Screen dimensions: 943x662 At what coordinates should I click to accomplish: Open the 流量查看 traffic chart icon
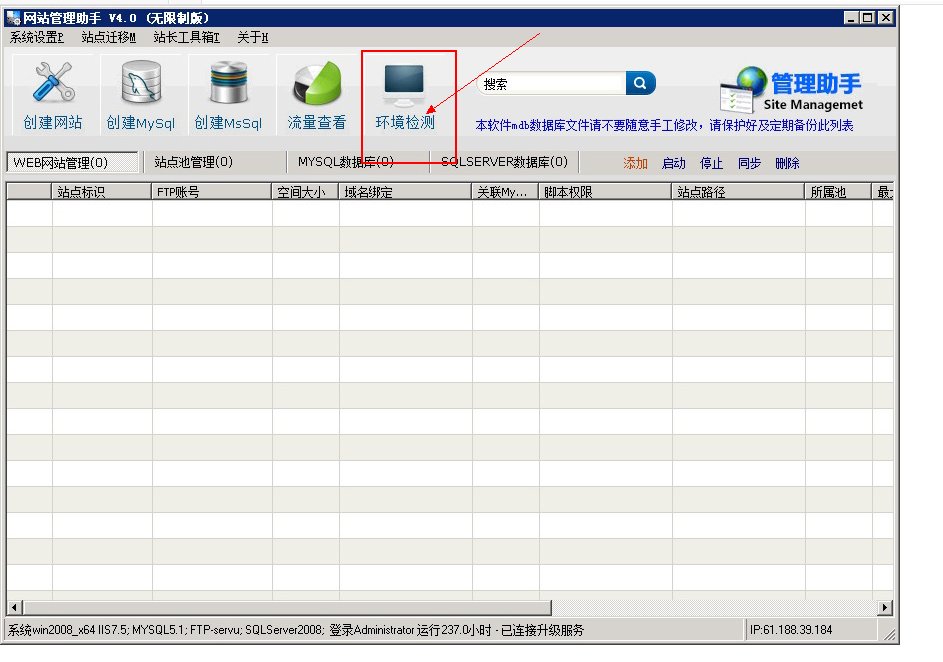316,84
